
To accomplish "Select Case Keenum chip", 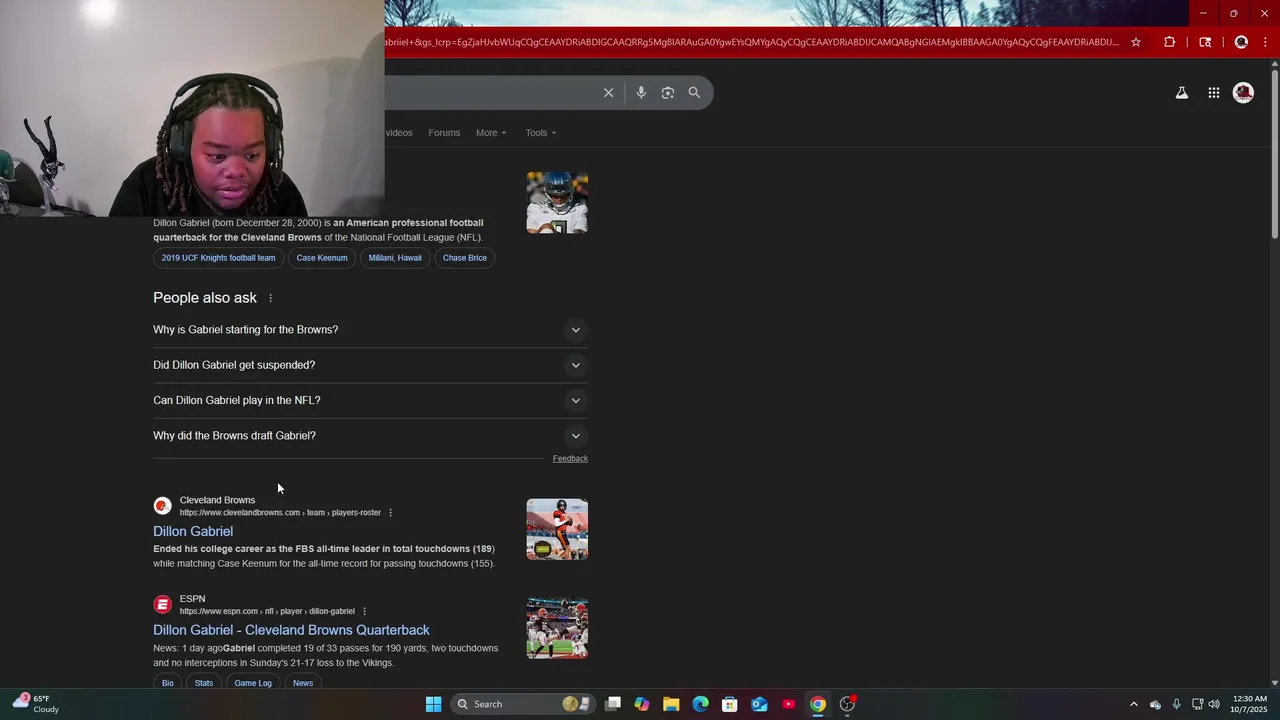I will tap(322, 258).
